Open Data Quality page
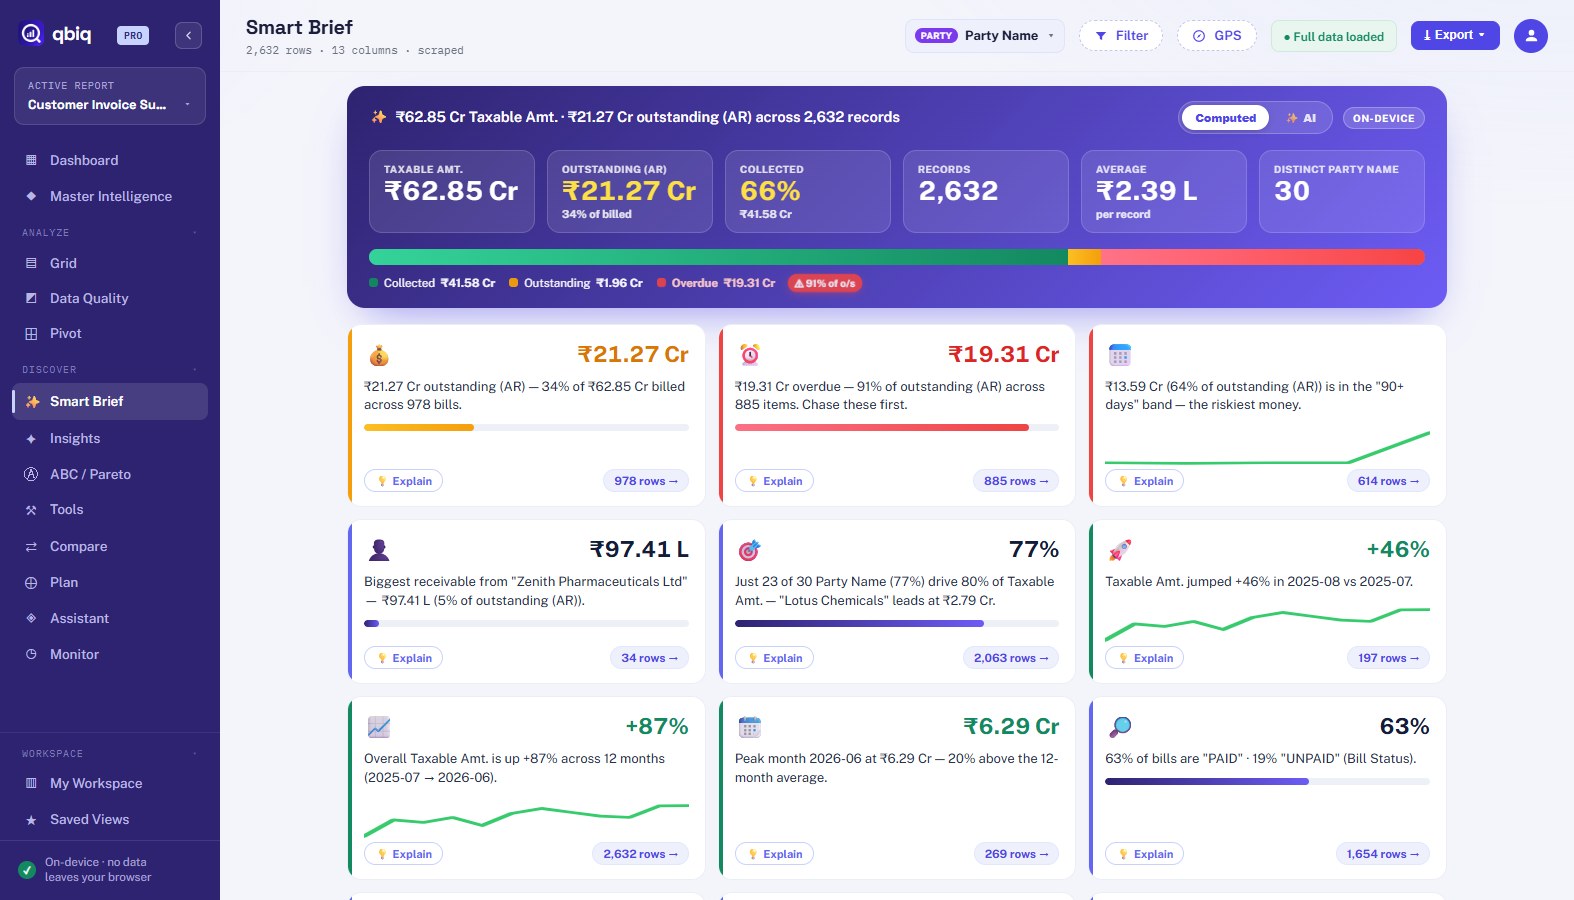Viewport: 1574px width, 900px height. tap(110, 298)
